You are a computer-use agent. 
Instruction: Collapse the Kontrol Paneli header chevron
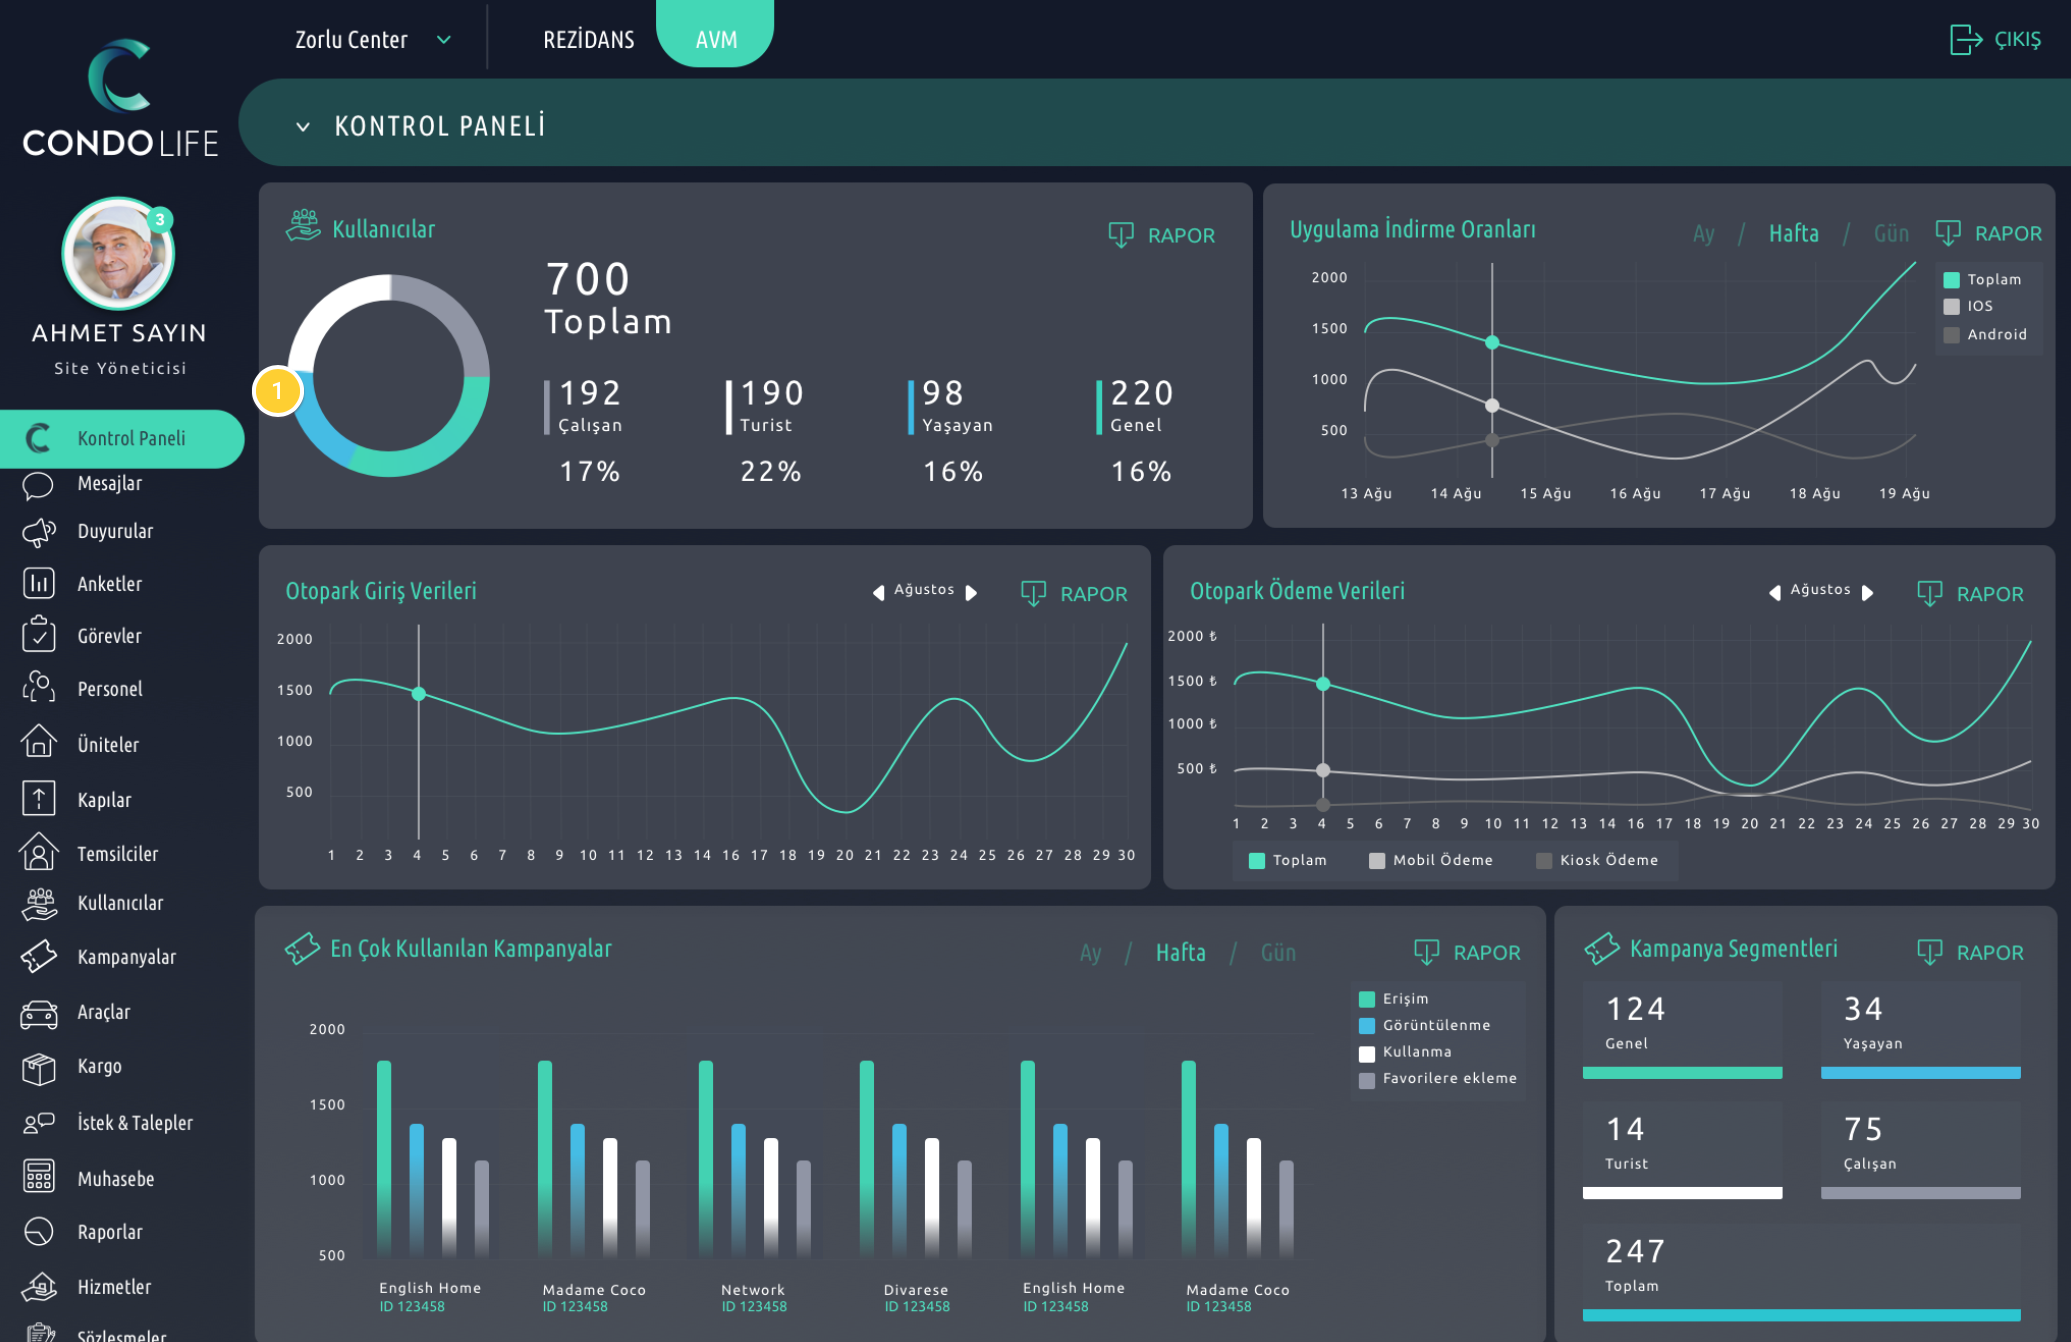click(x=302, y=127)
